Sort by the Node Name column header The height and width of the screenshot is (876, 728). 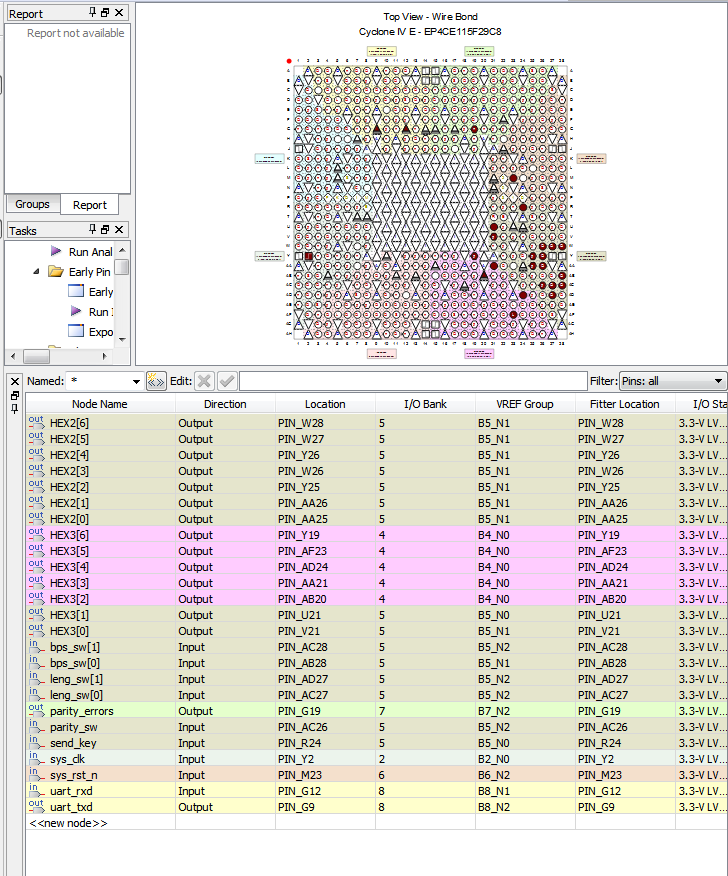[x=100, y=404]
